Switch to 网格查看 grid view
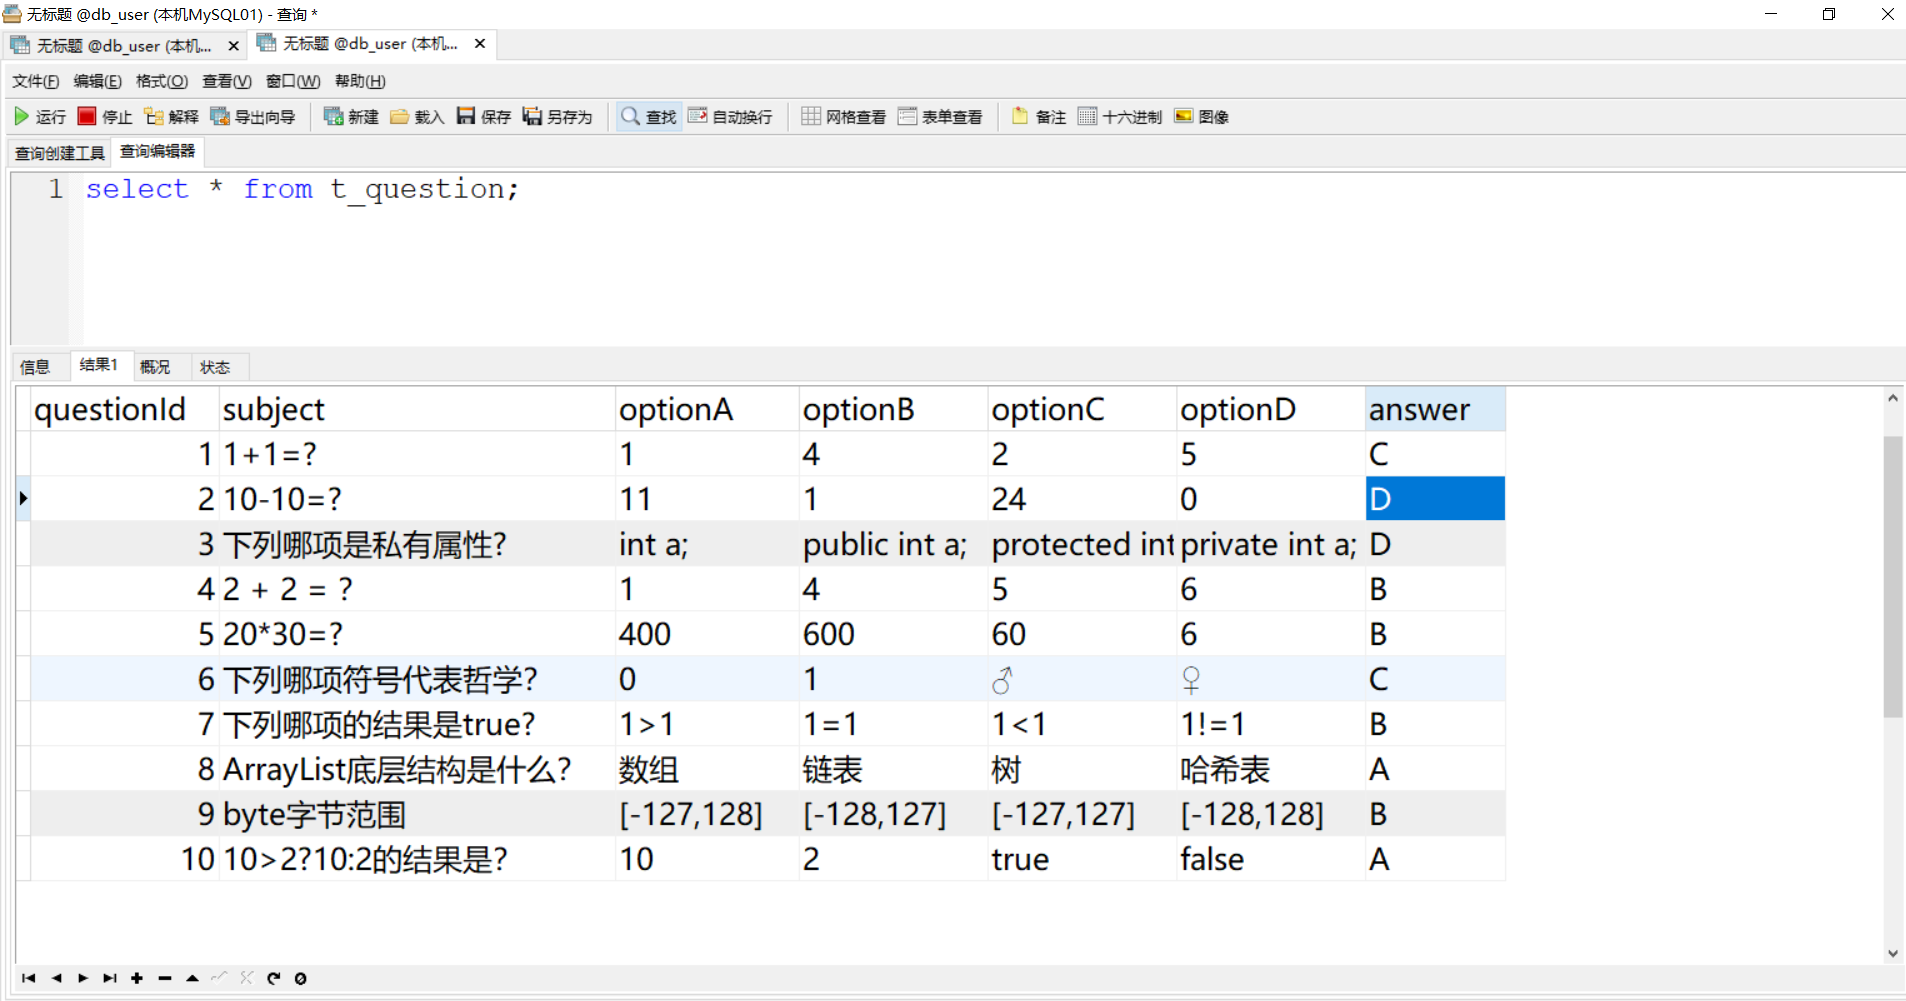Screen dimensions: 1906x1001 pos(844,117)
